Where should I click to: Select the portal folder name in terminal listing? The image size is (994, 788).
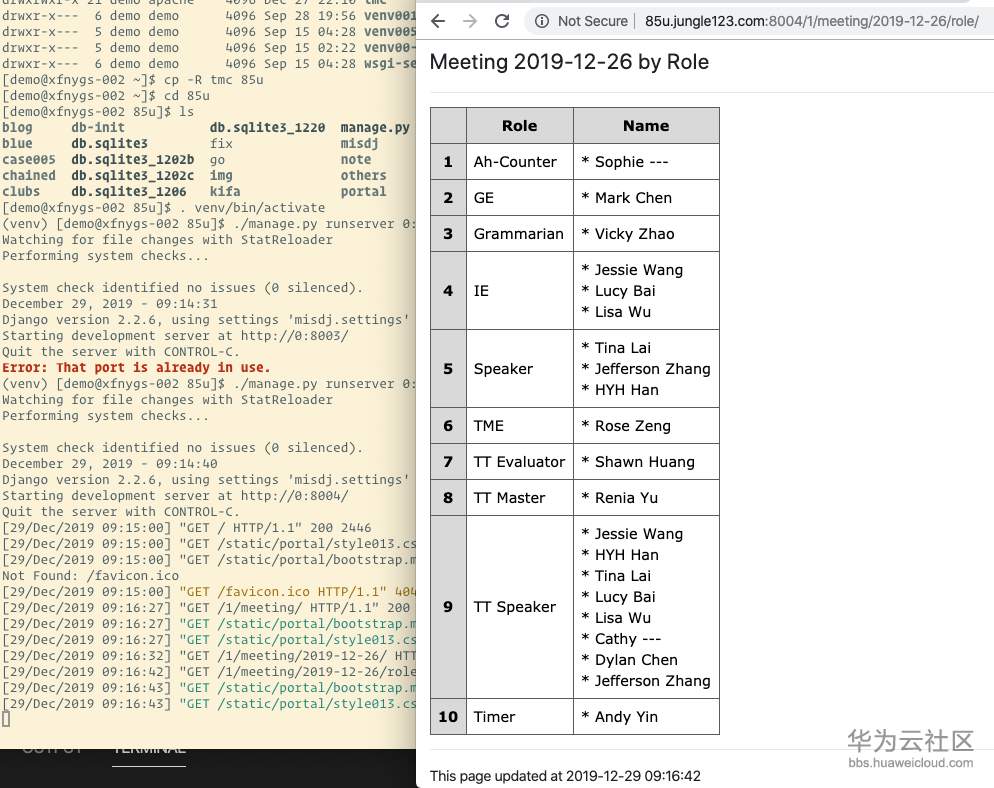point(363,191)
